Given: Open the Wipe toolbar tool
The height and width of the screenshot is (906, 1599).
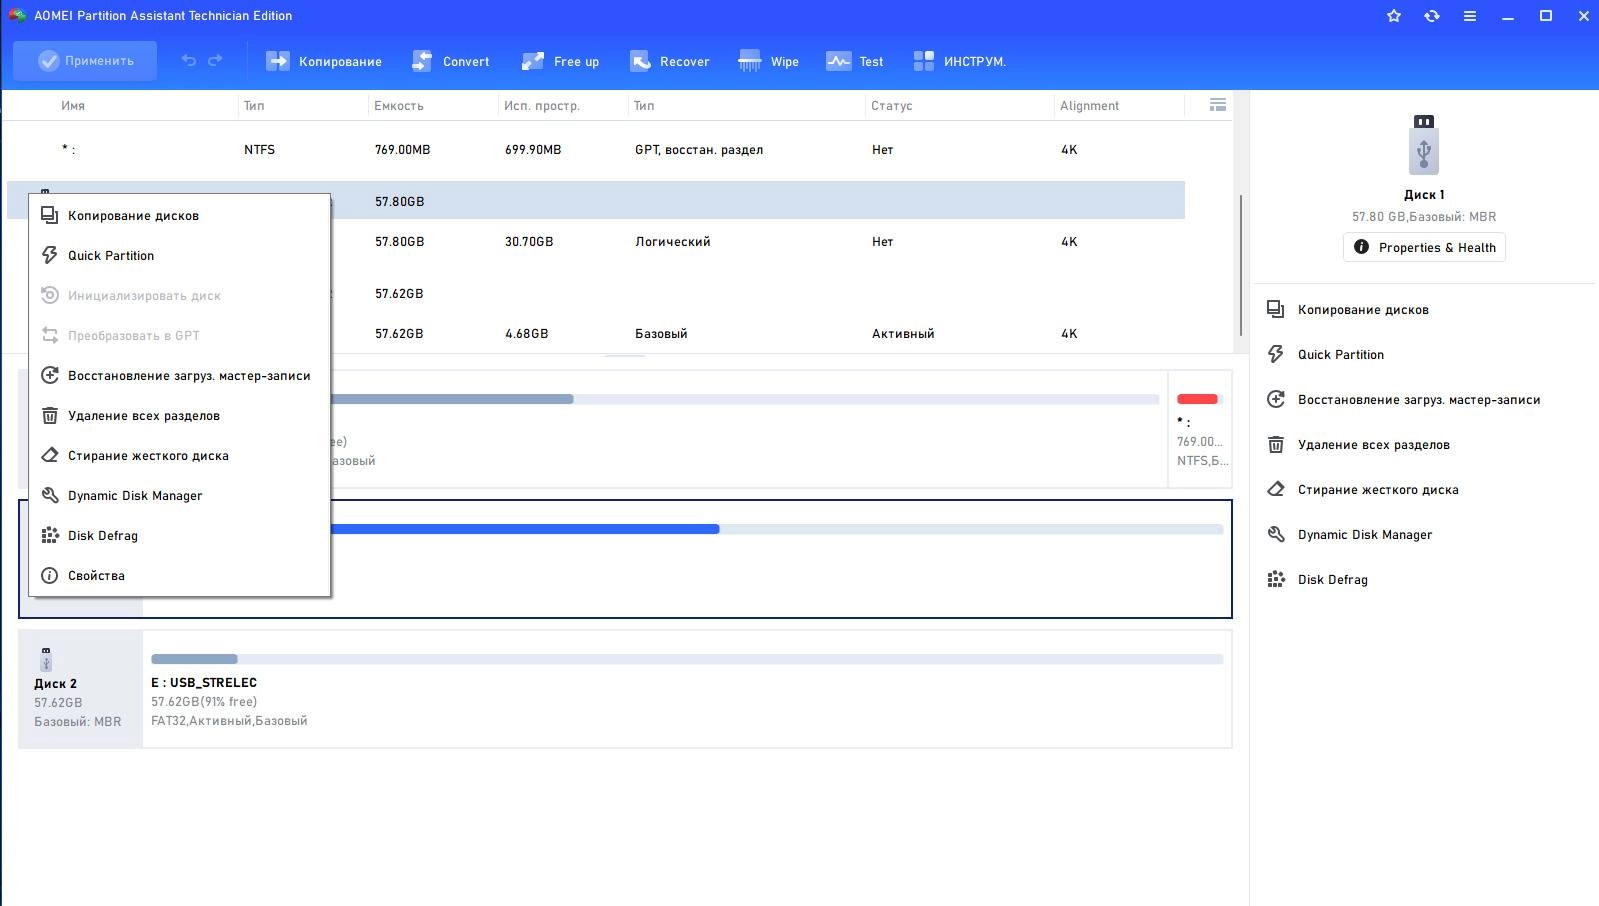Looking at the screenshot, I should point(768,61).
